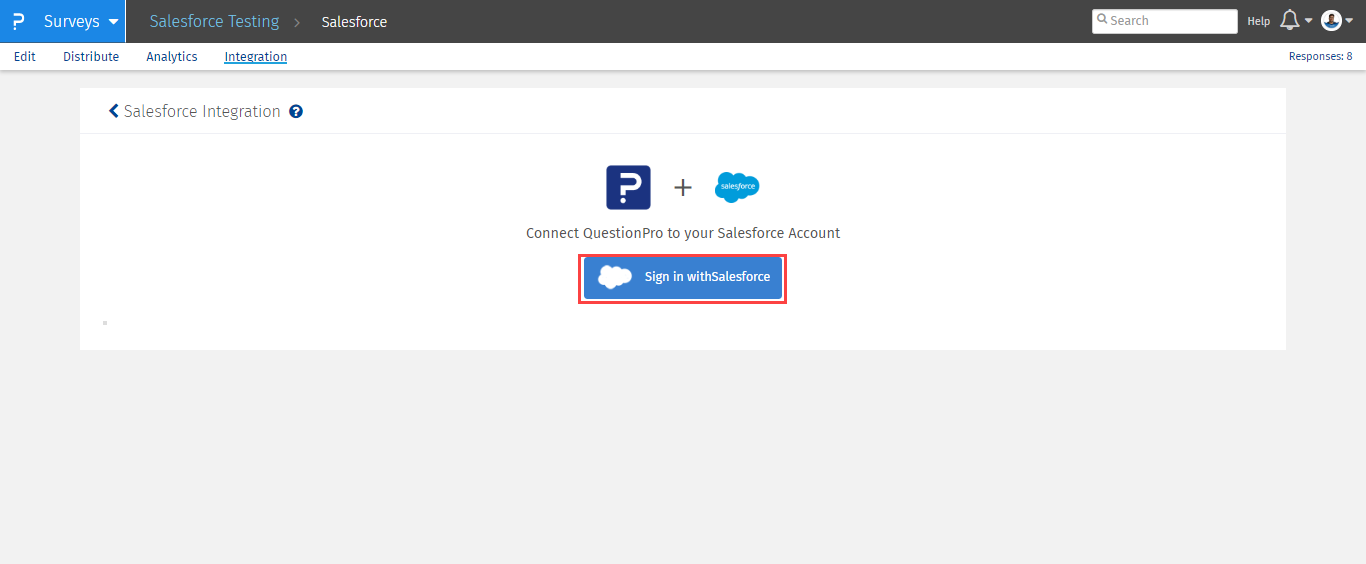This screenshot has width=1366, height=564.
Task: Open the Analytics tab
Action: (x=172, y=57)
